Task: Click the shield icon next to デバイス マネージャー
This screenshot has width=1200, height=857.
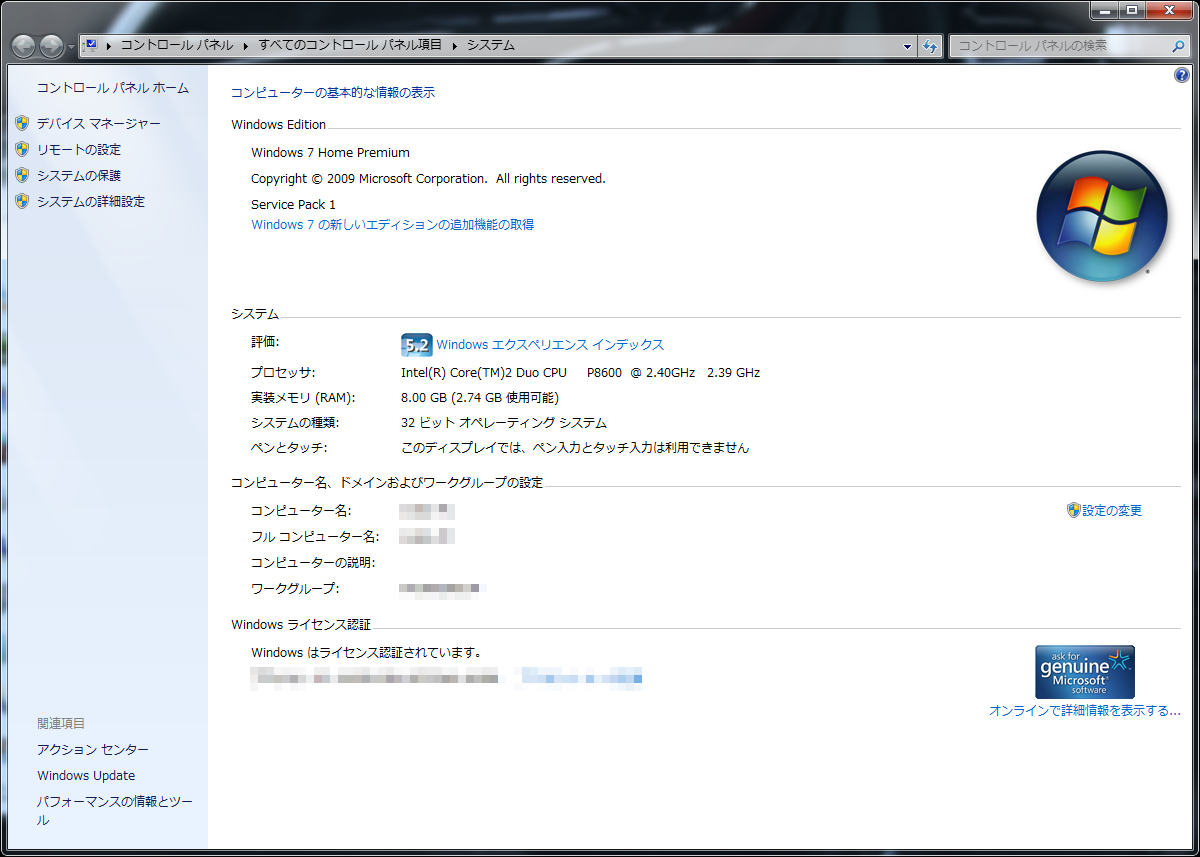Action: click(x=22, y=123)
